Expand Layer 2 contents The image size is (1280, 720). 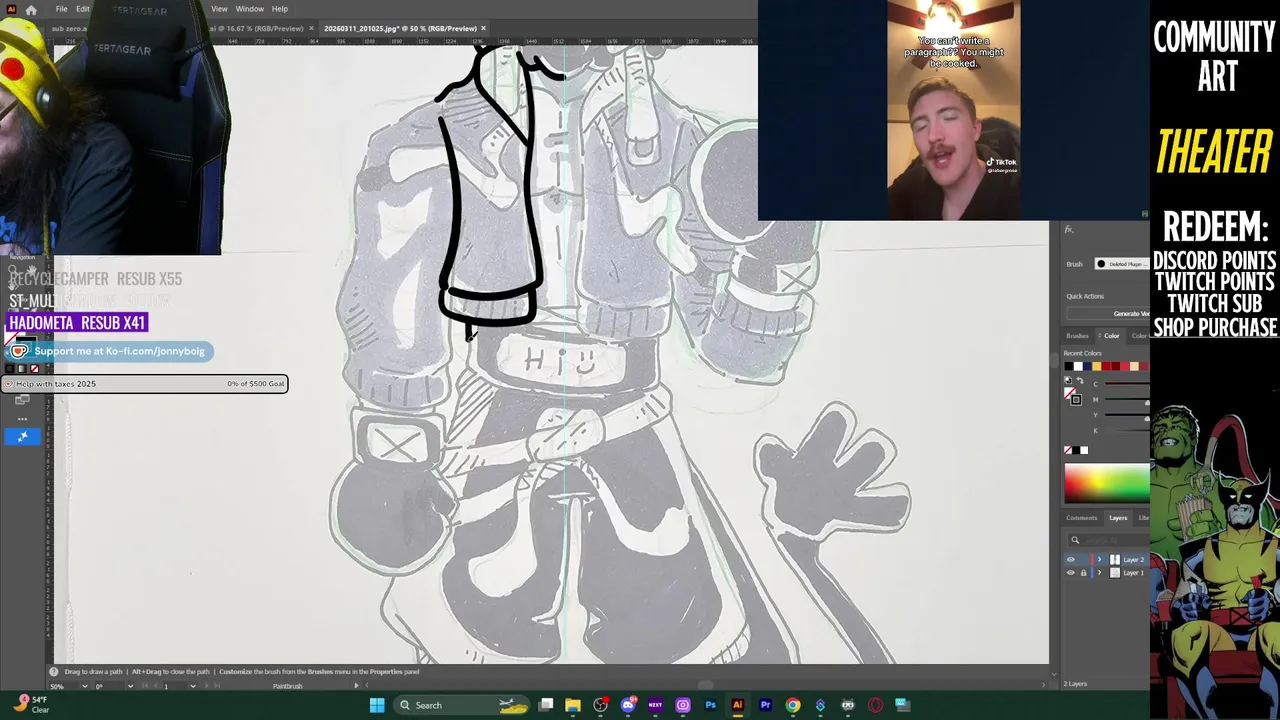[x=1099, y=560]
